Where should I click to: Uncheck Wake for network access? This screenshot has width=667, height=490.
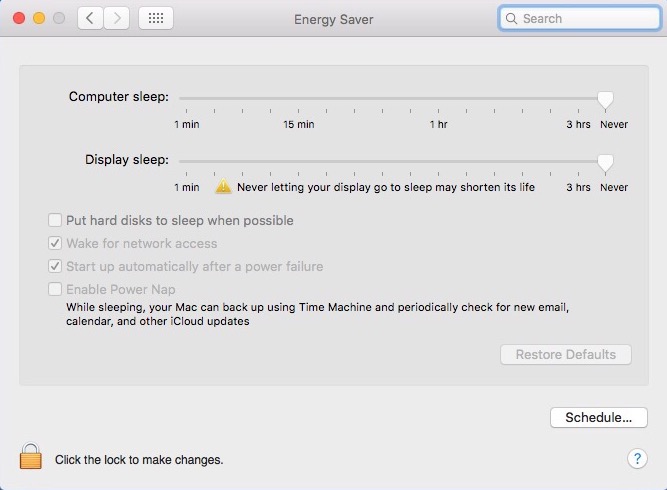[x=55, y=243]
